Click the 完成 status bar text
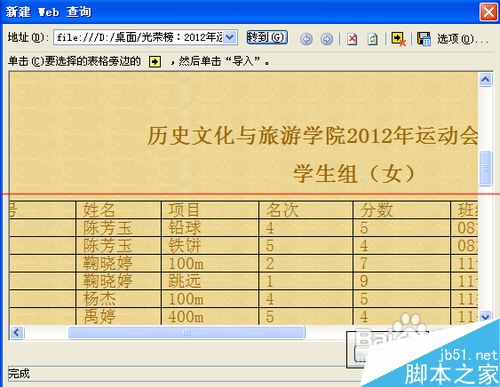This screenshot has width=500, height=387. [x=19, y=374]
